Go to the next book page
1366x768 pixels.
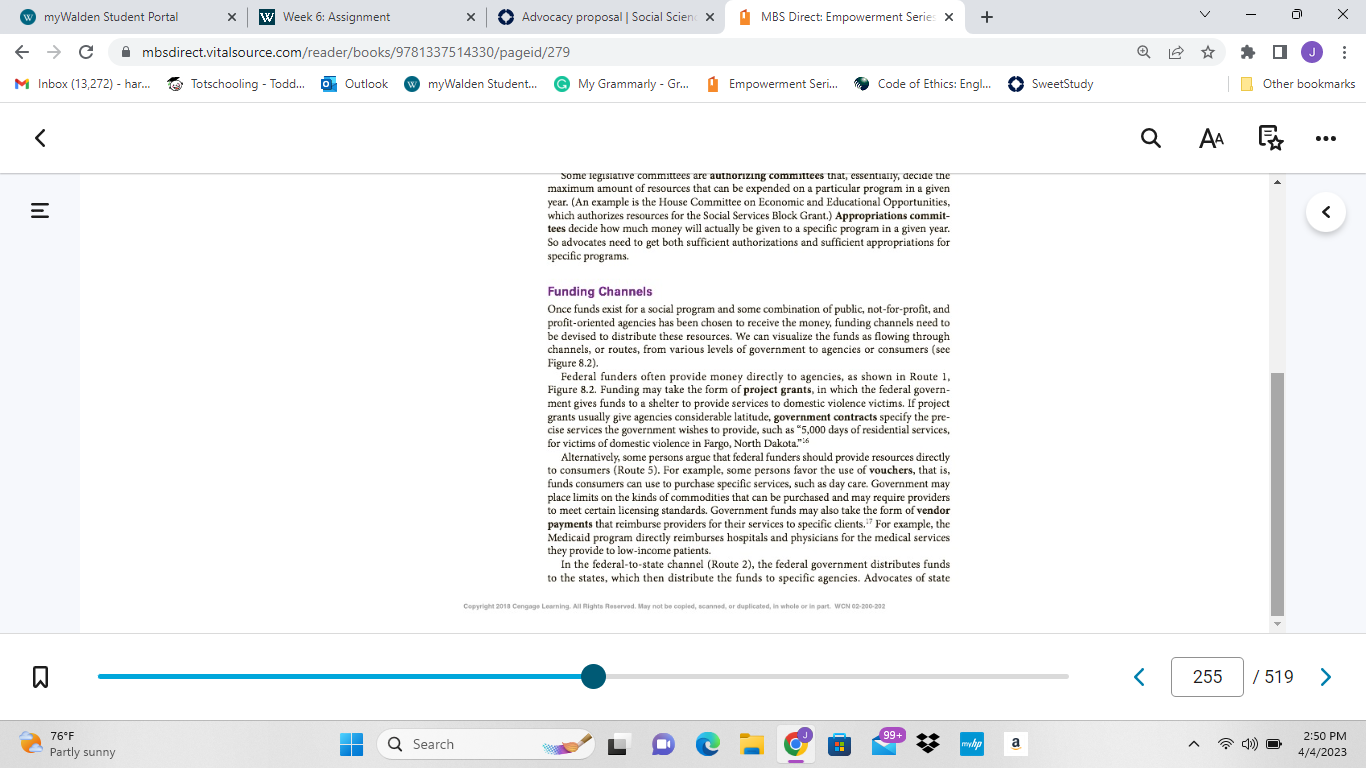point(1326,677)
